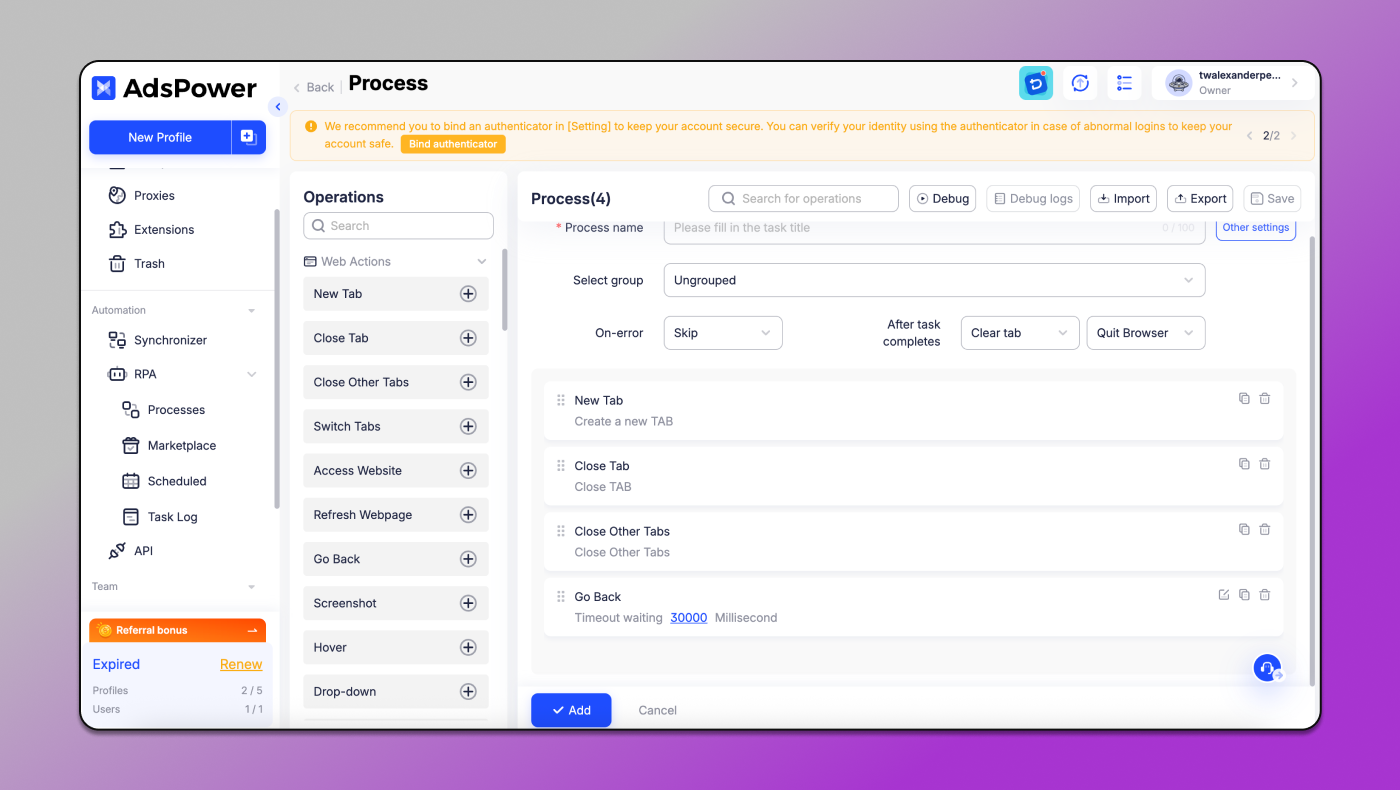Delete the Close Tab step
Screen dimensions: 1400x790
(1264, 463)
